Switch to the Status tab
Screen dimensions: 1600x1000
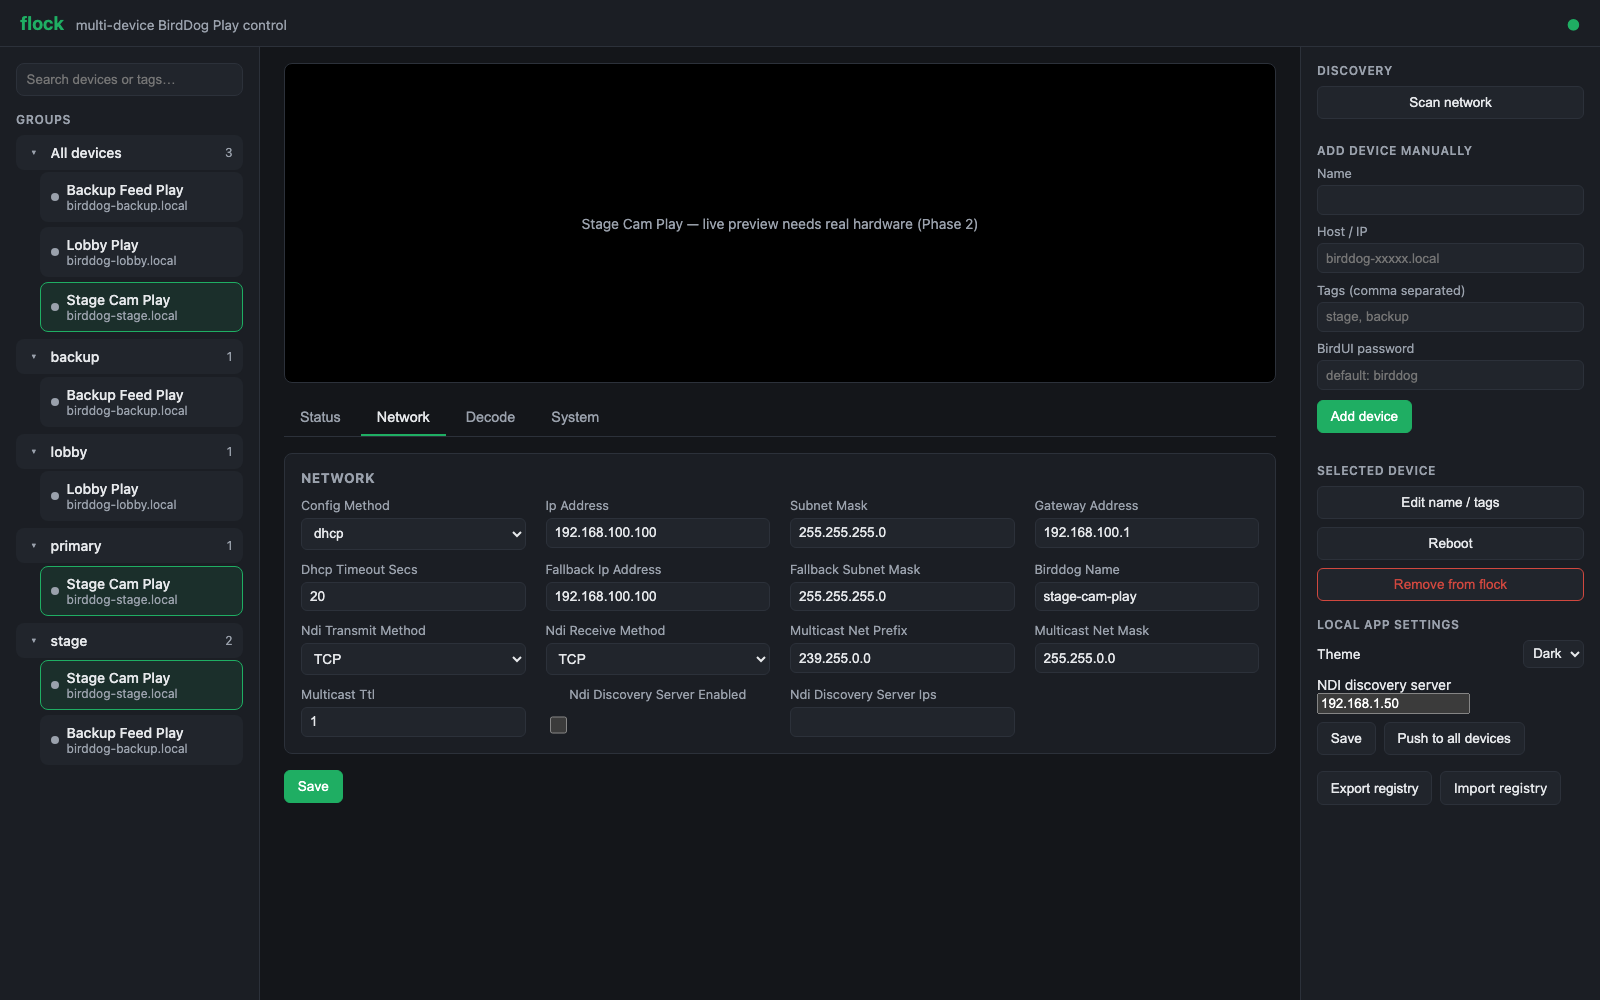click(x=320, y=417)
